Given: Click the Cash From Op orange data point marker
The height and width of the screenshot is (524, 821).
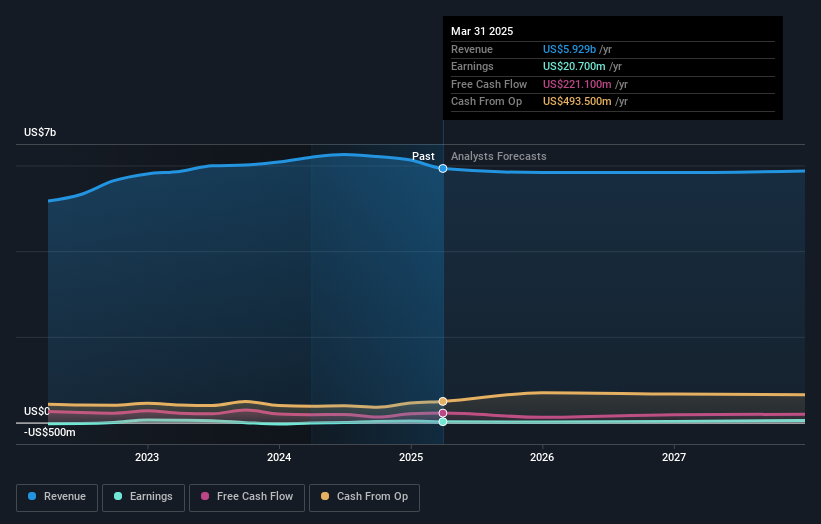Looking at the screenshot, I should [443, 402].
